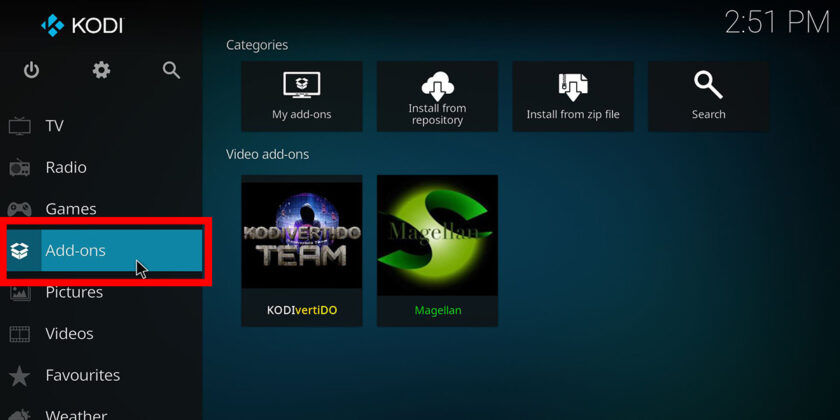This screenshot has height=420, width=840.
Task: Click the power icon in the sidebar
Action: pos(31,70)
